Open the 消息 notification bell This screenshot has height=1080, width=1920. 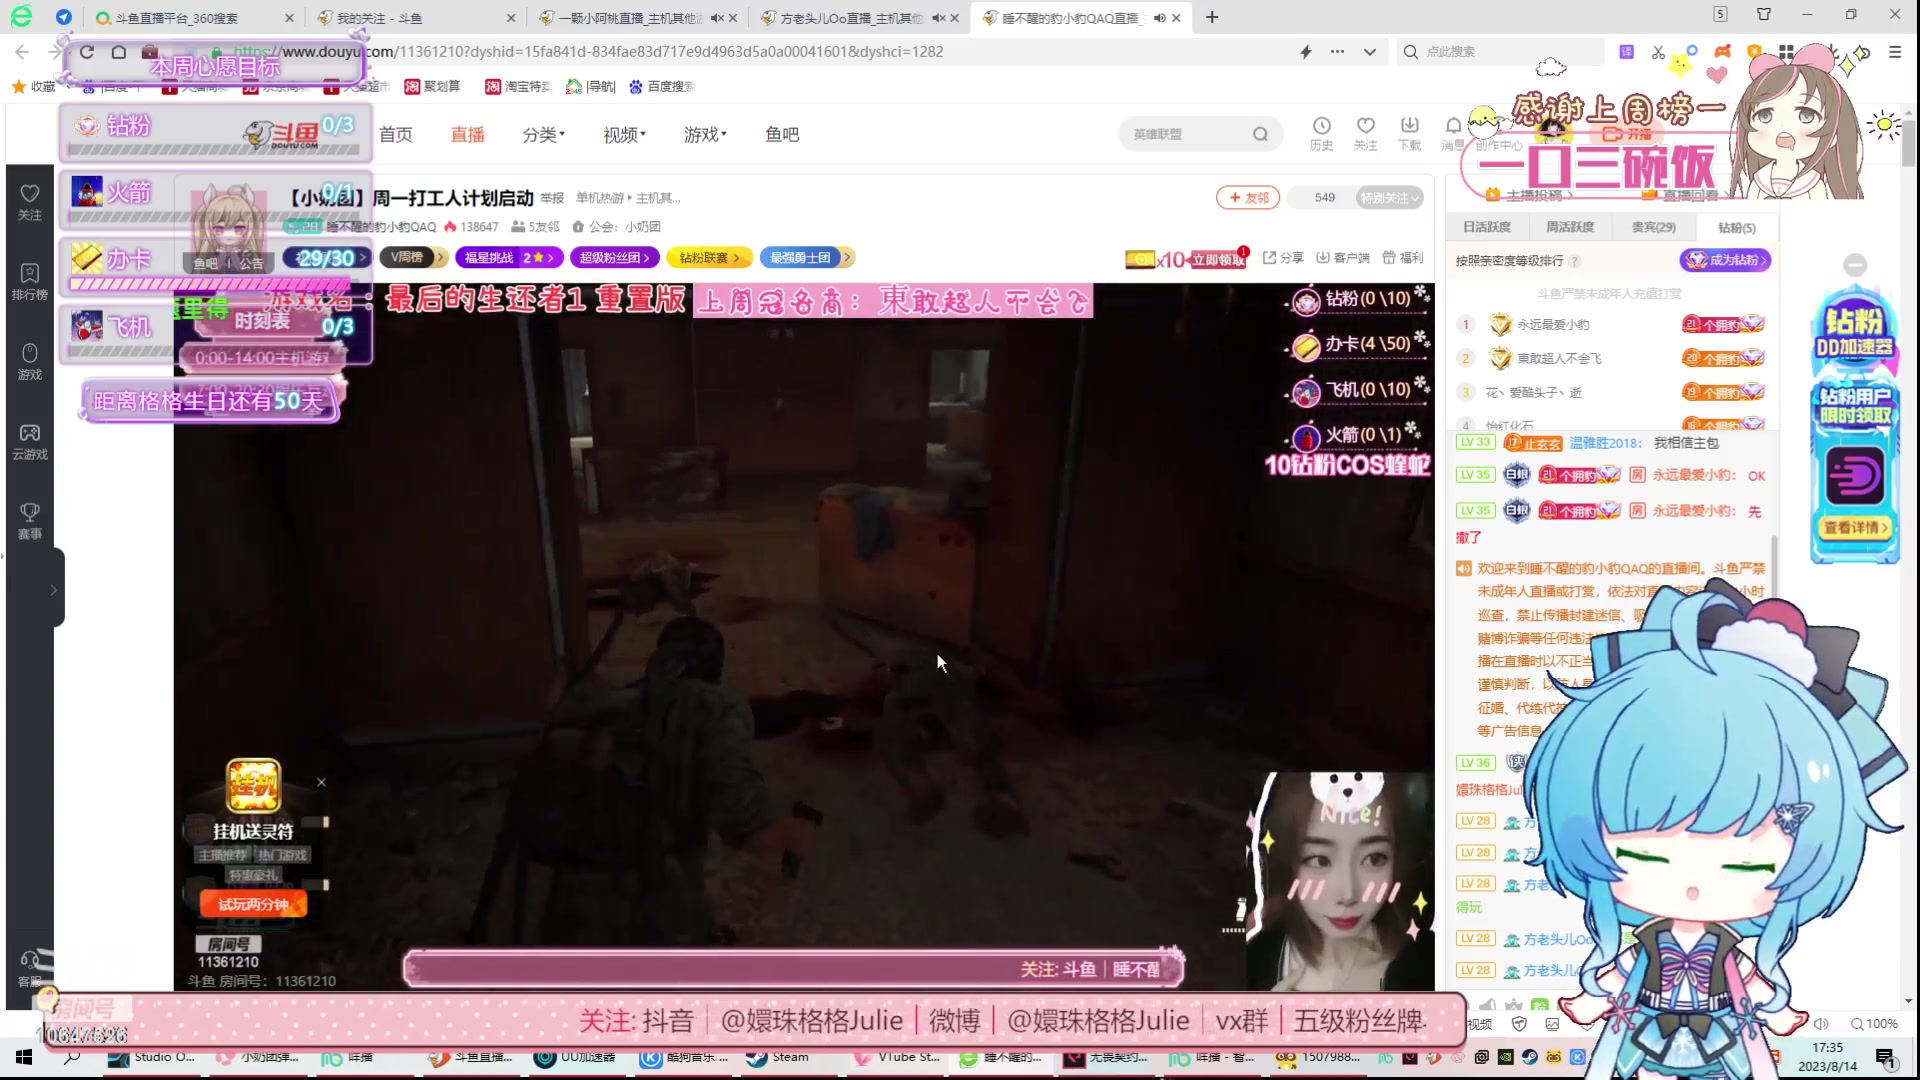(1453, 133)
